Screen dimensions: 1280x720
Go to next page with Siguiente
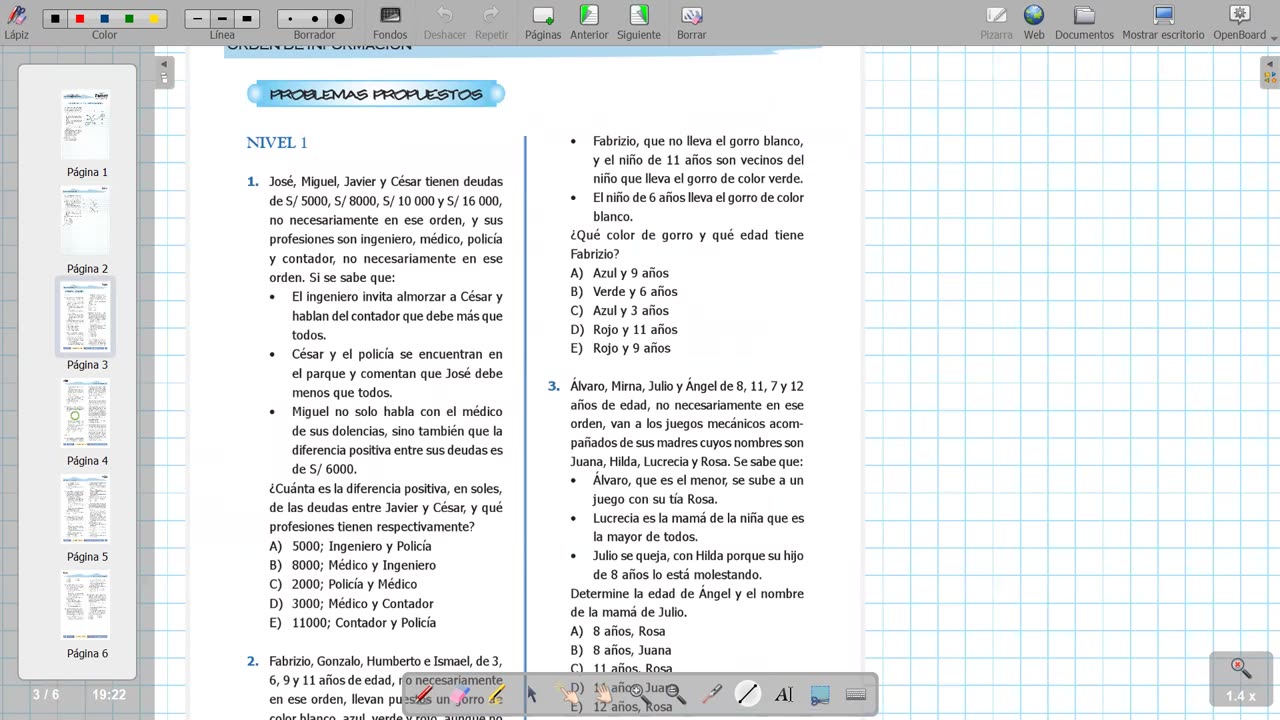(x=639, y=21)
